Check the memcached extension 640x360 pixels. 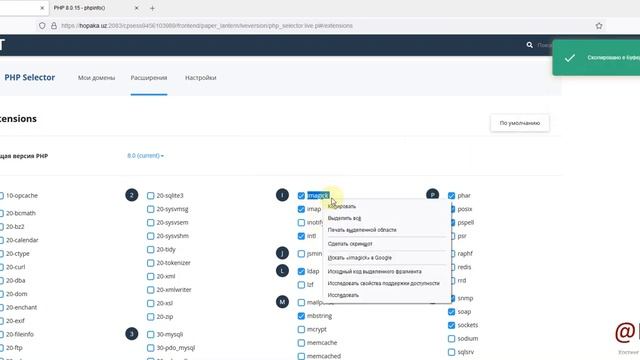(301, 356)
